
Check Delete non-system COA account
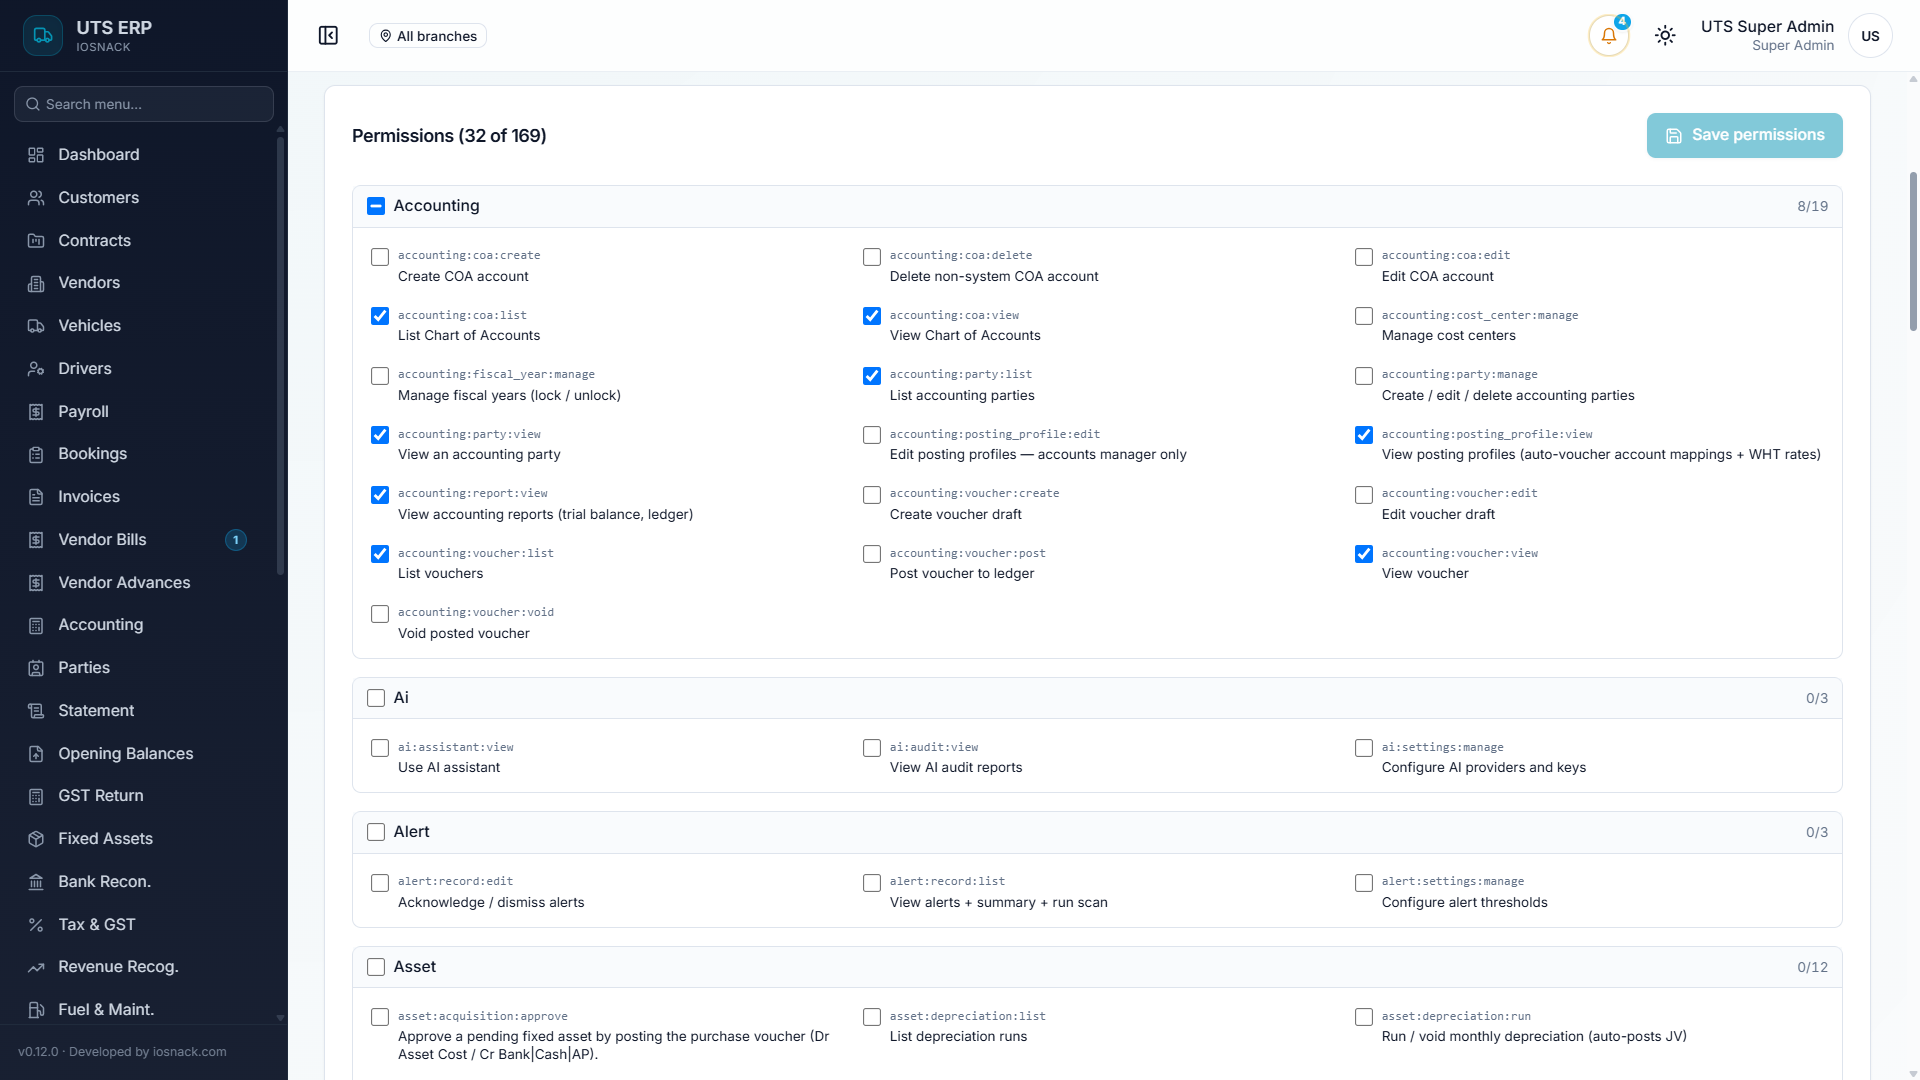pos(872,257)
